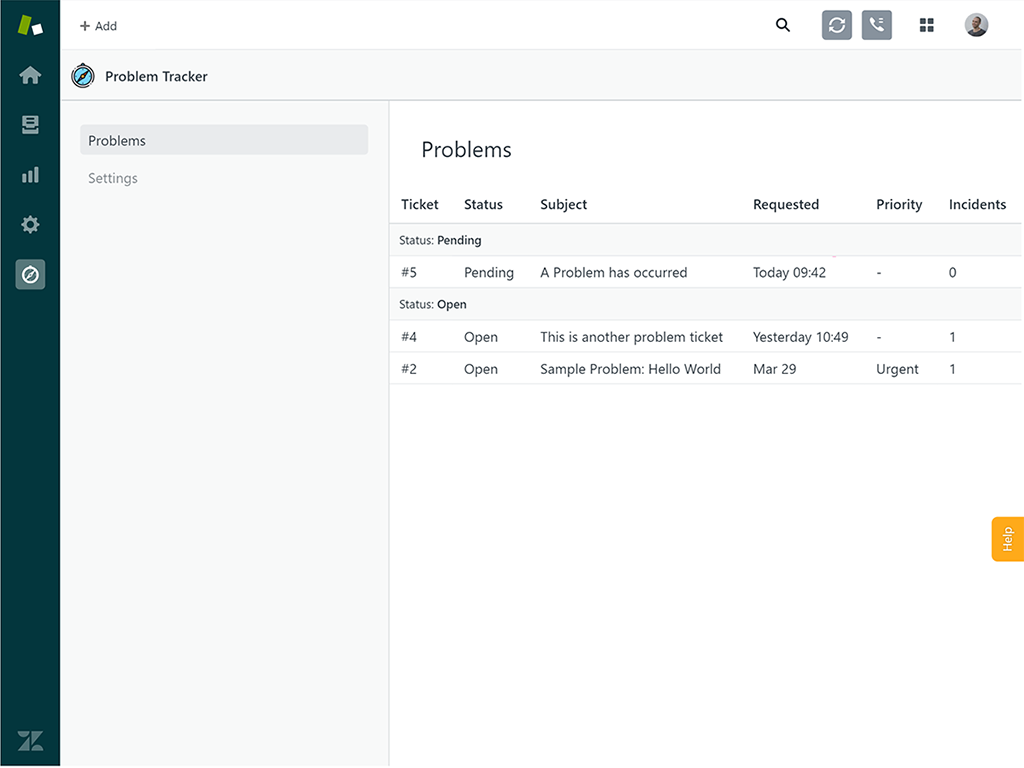Click the green Zendesk product logo top left
Viewport: 1024px width, 768px height.
coord(30,25)
